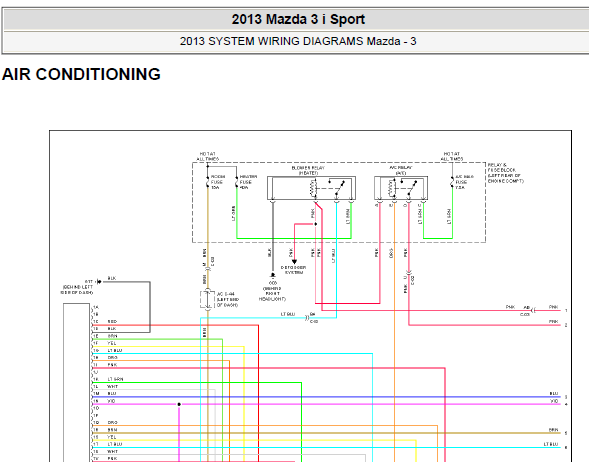Click the BRN wire label at pin 1R
Viewport: 589px width, 462px height.
coord(112,430)
